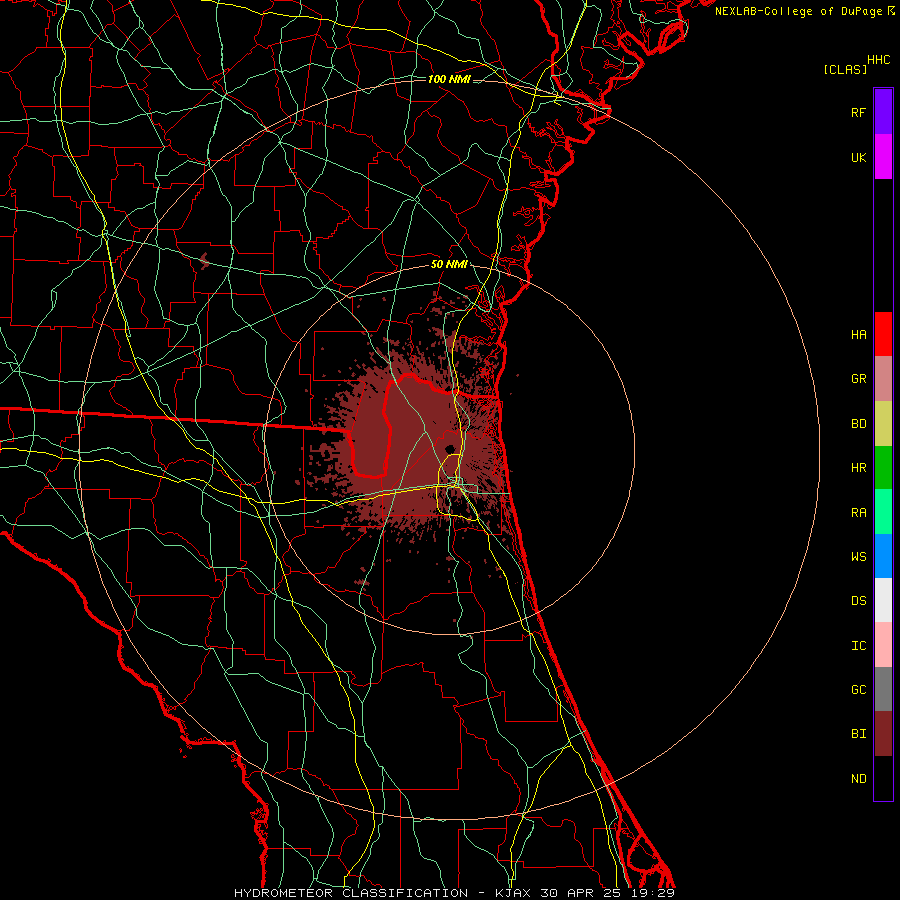Image resolution: width=900 pixels, height=900 pixels.
Task: Click the BI dark red legend swatch
Action: tap(883, 734)
